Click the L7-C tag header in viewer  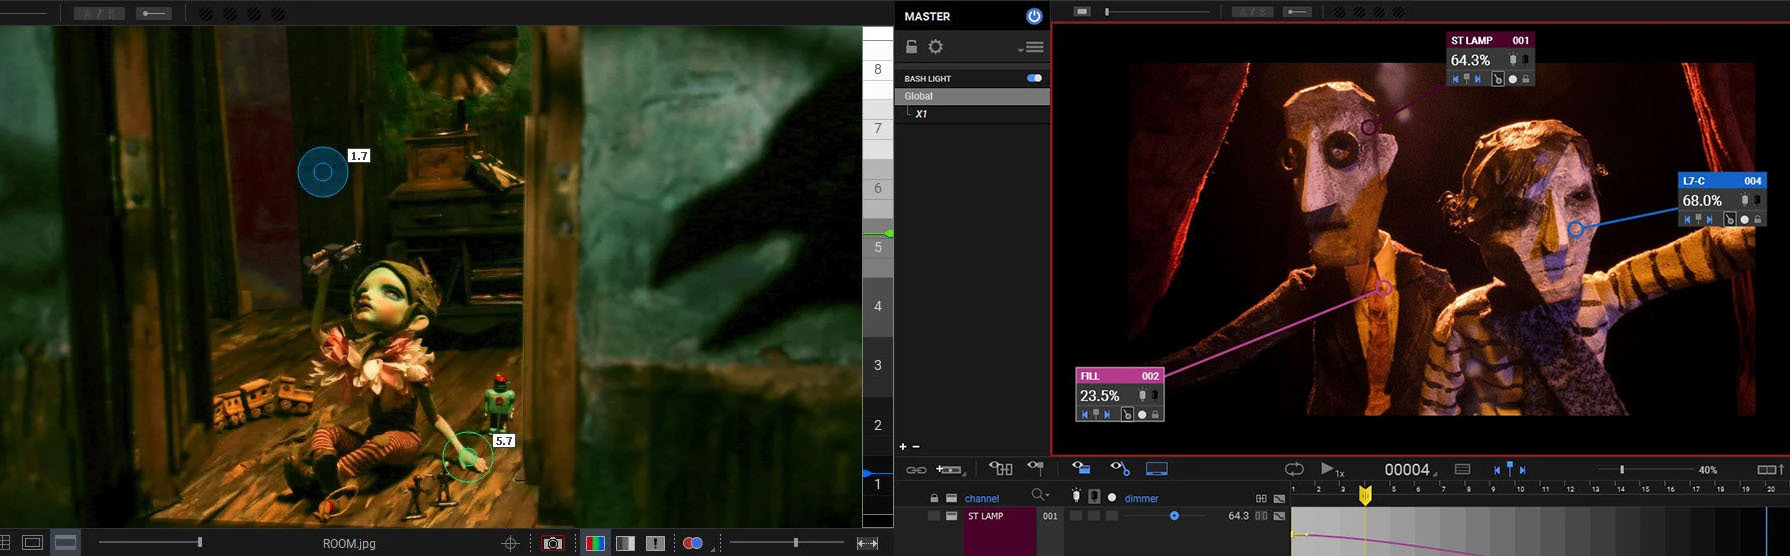pyautogui.click(x=1722, y=181)
